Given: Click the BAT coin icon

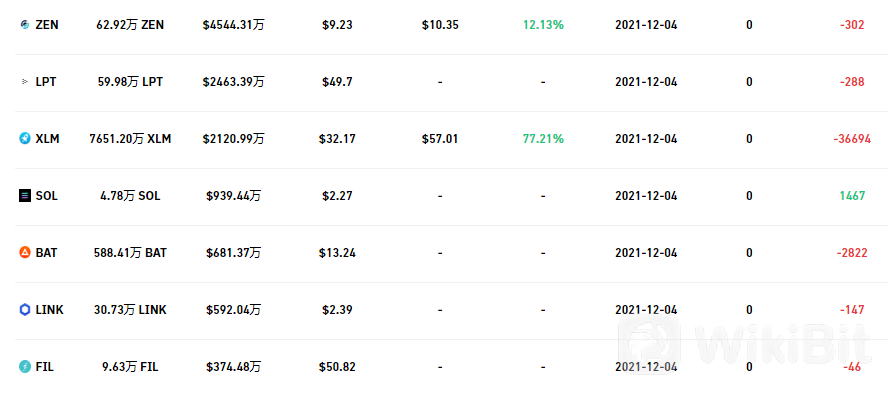Looking at the screenshot, I should click(x=24, y=253).
